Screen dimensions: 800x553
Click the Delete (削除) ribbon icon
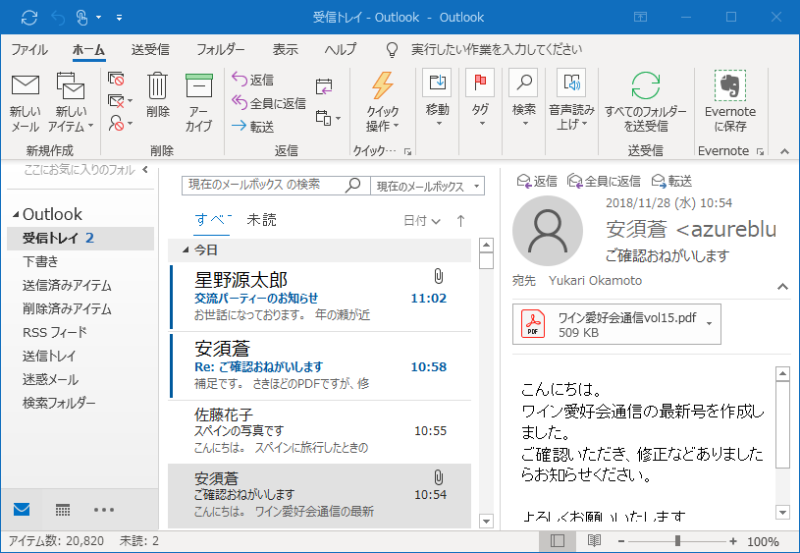158,88
